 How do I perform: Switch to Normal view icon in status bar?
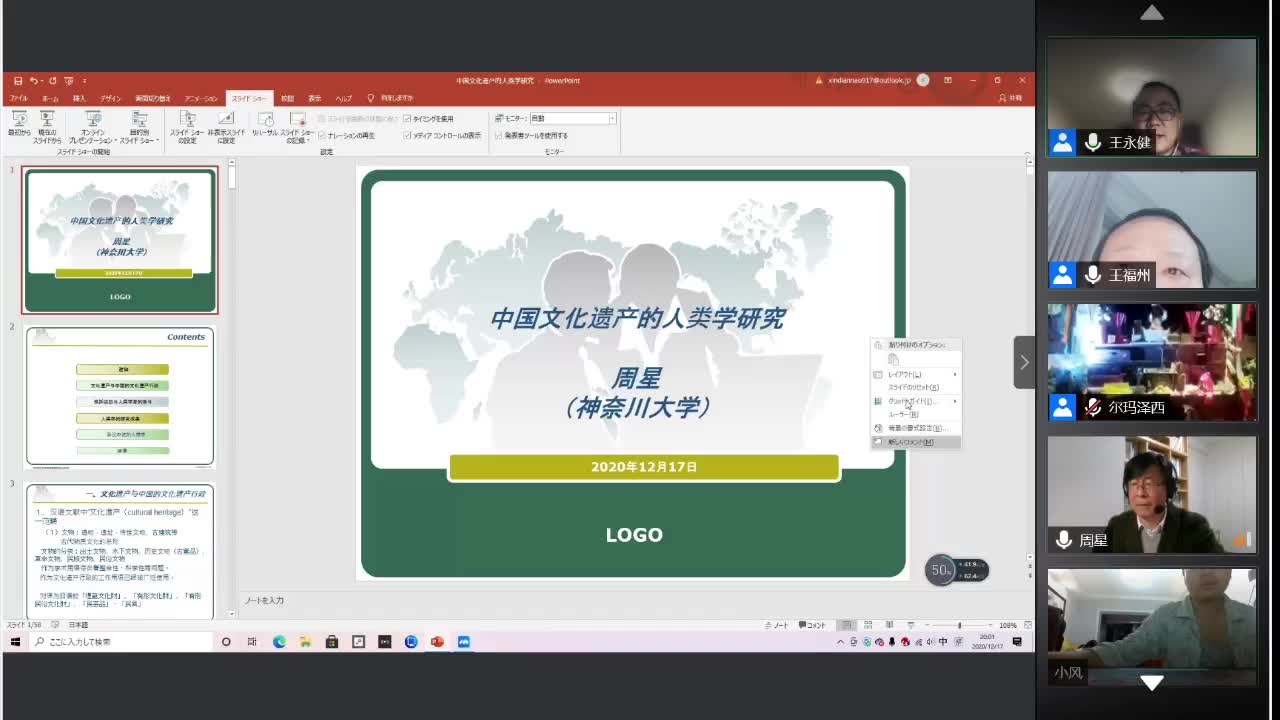847,625
